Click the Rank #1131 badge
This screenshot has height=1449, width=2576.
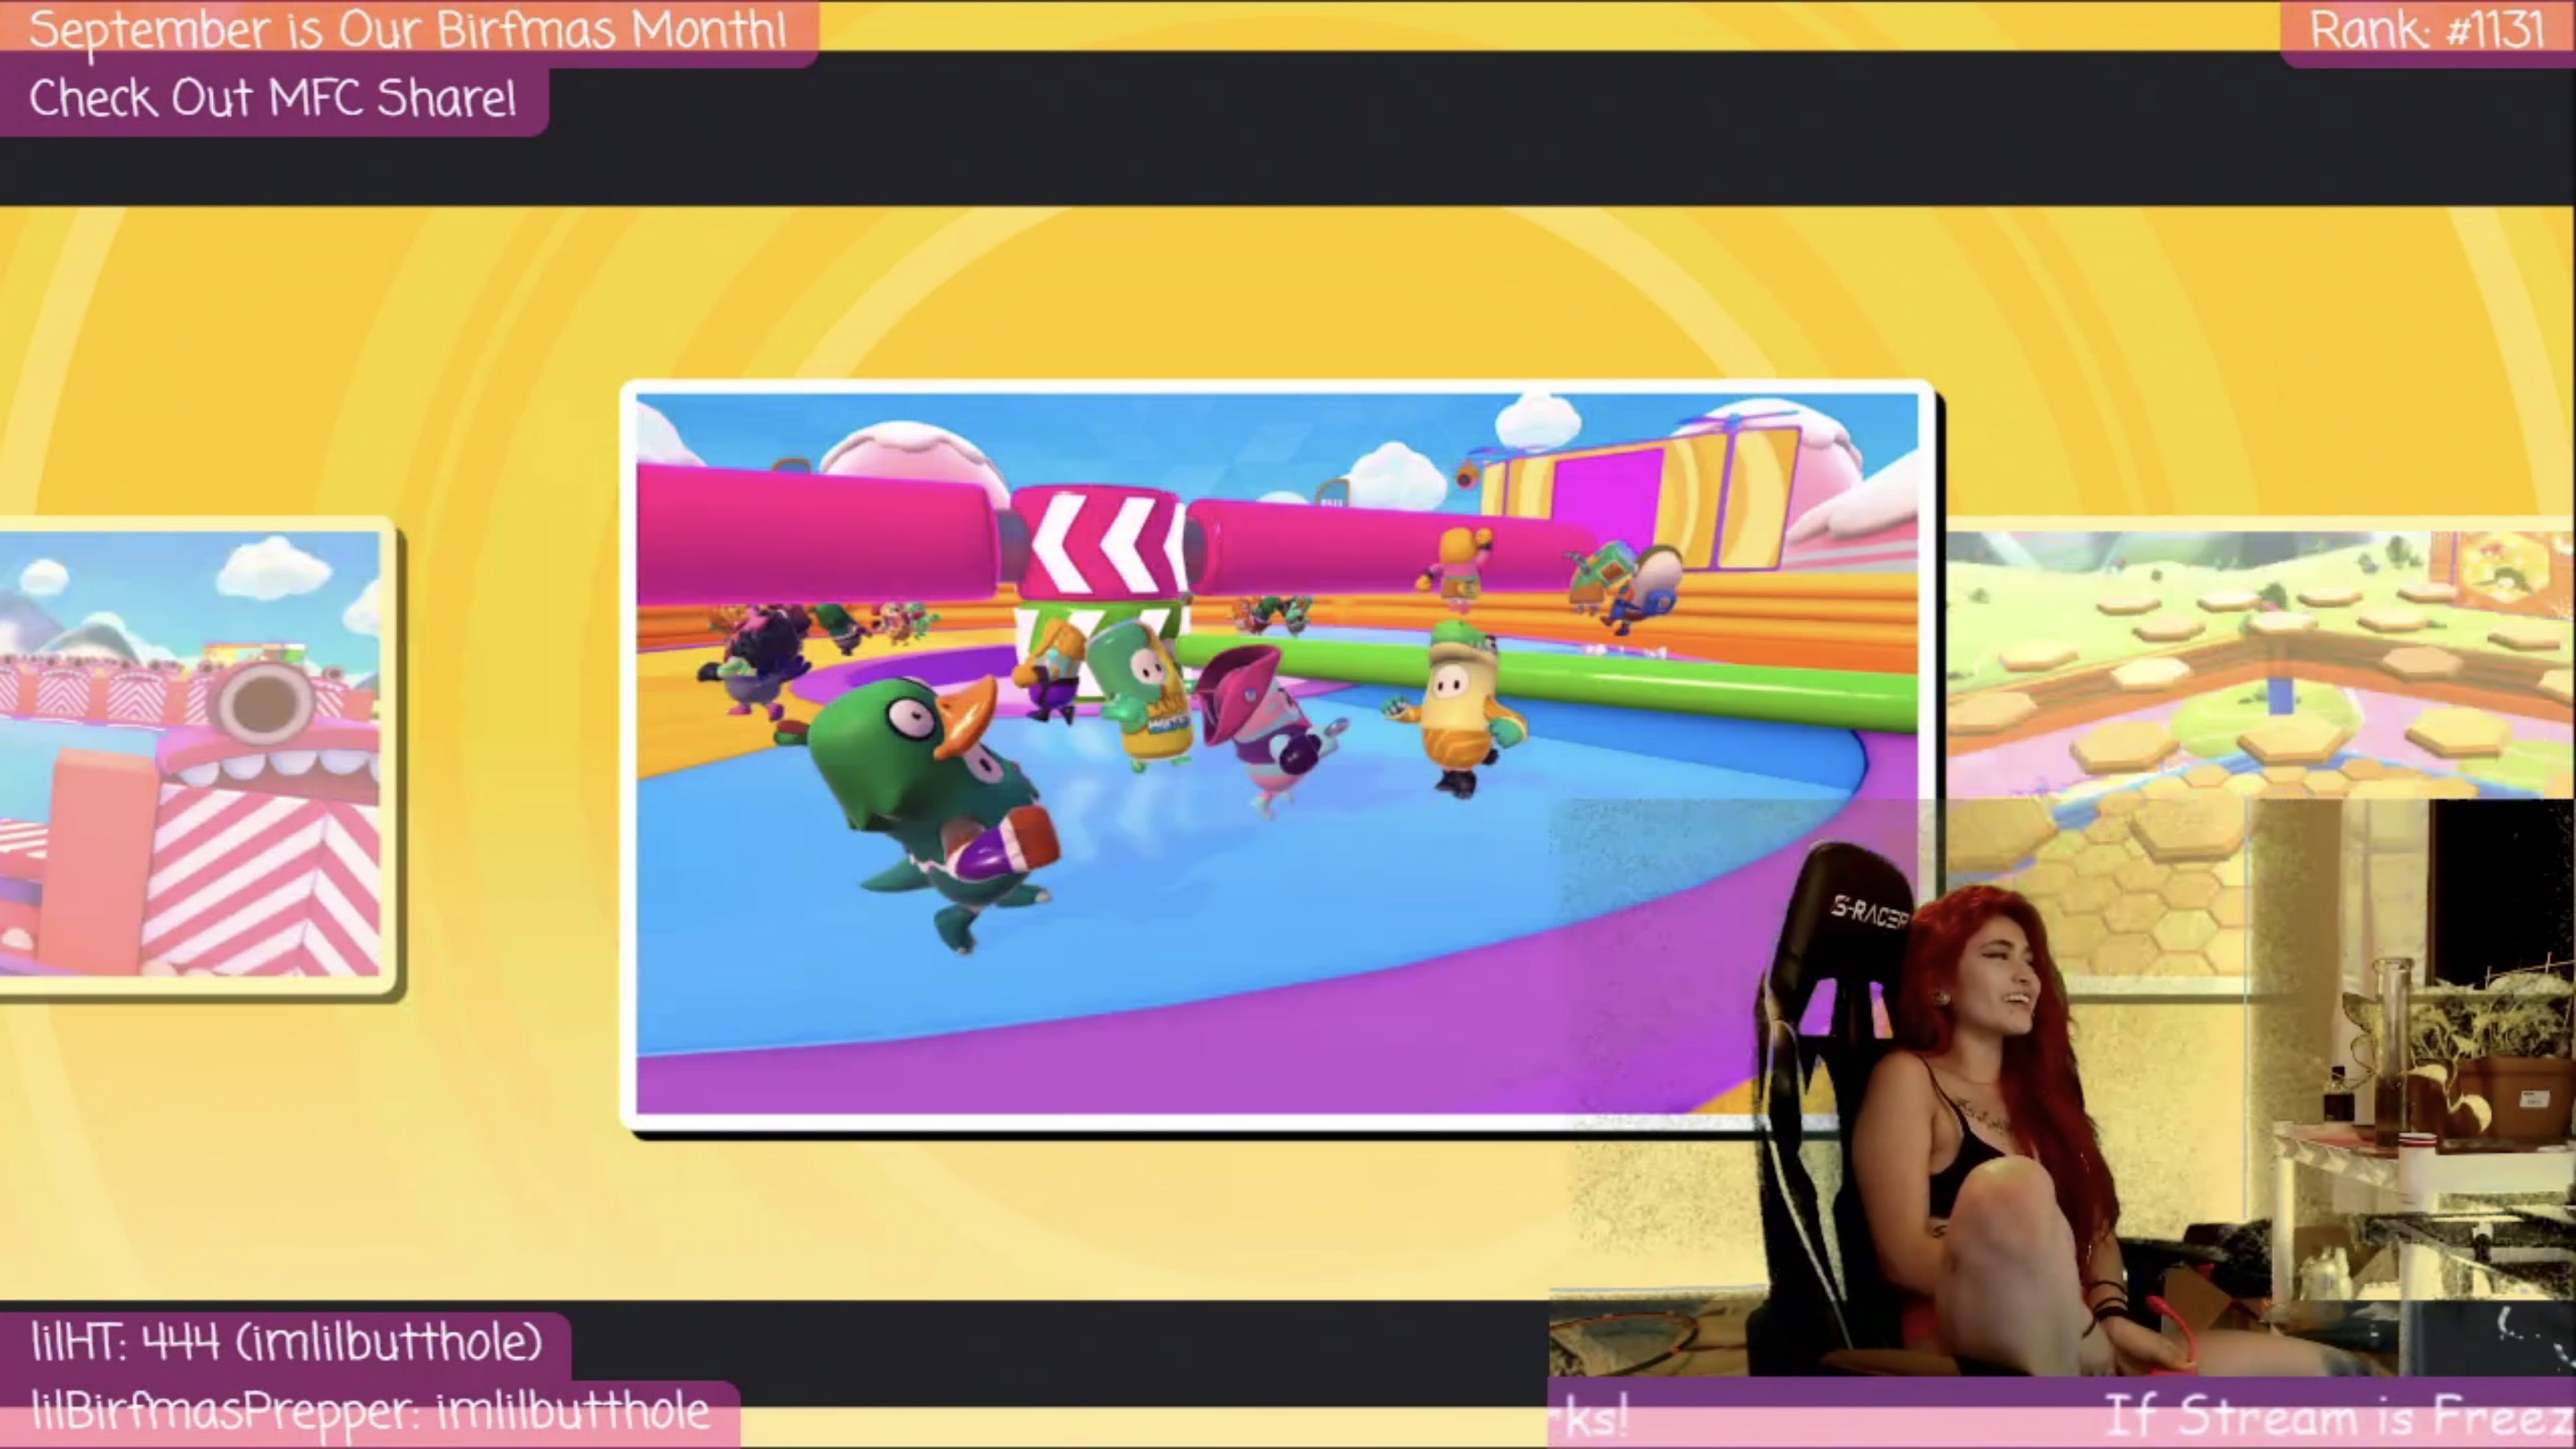[2428, 30]
